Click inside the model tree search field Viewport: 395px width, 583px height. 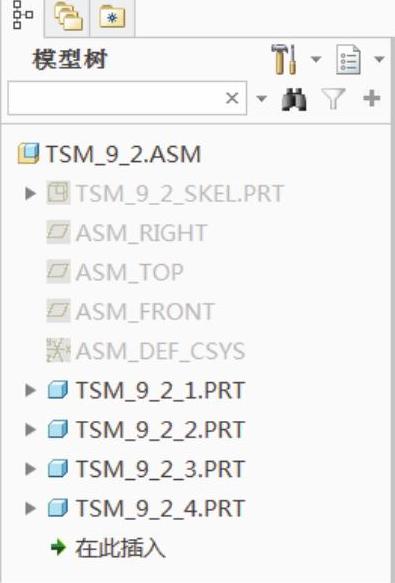pos(115,98)
